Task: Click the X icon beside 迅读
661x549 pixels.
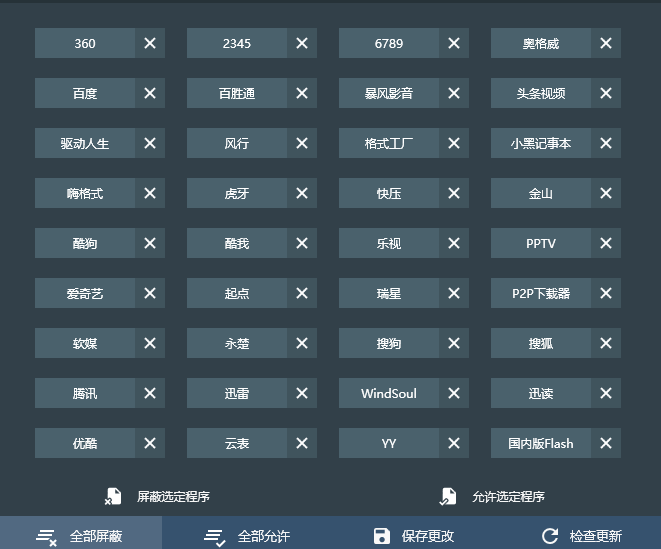Action: point(606,393)
